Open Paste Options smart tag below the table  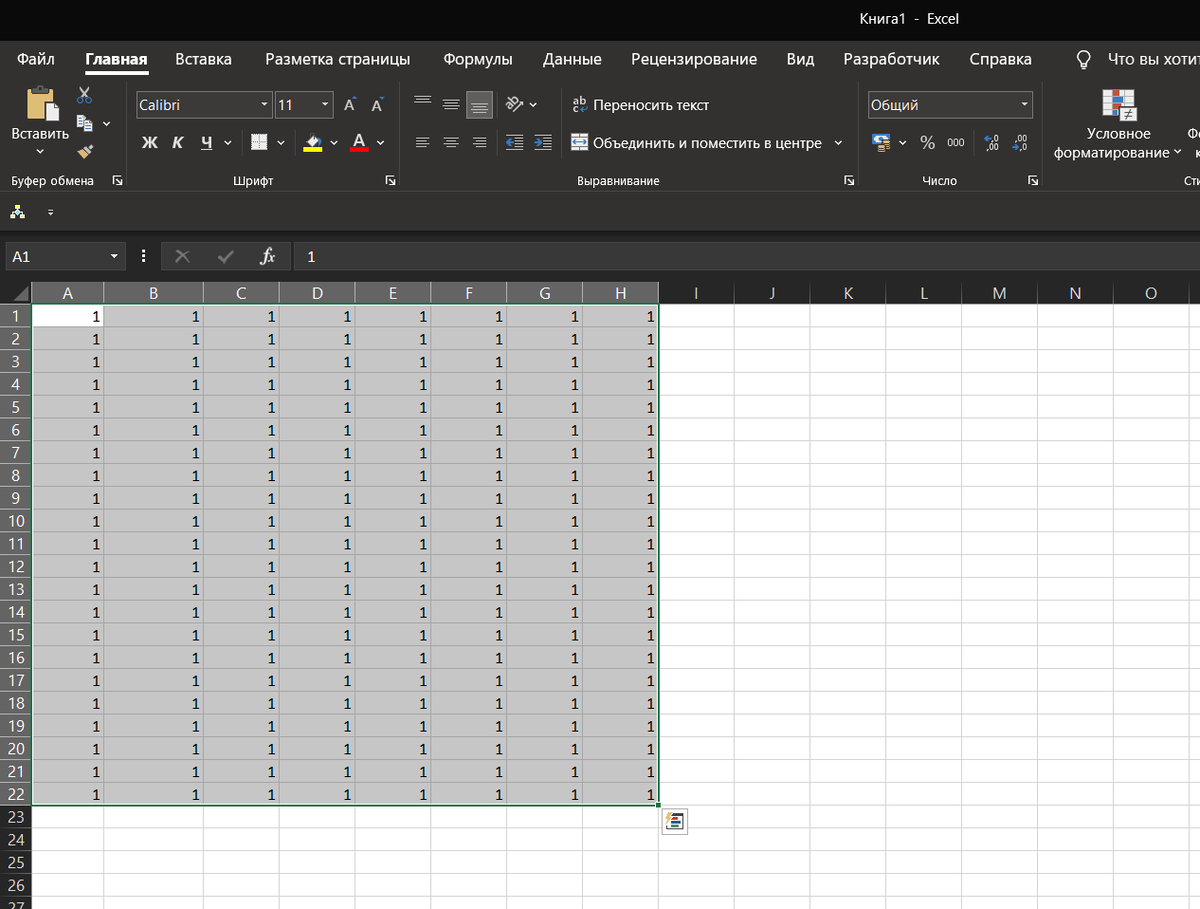click(674, 822)
